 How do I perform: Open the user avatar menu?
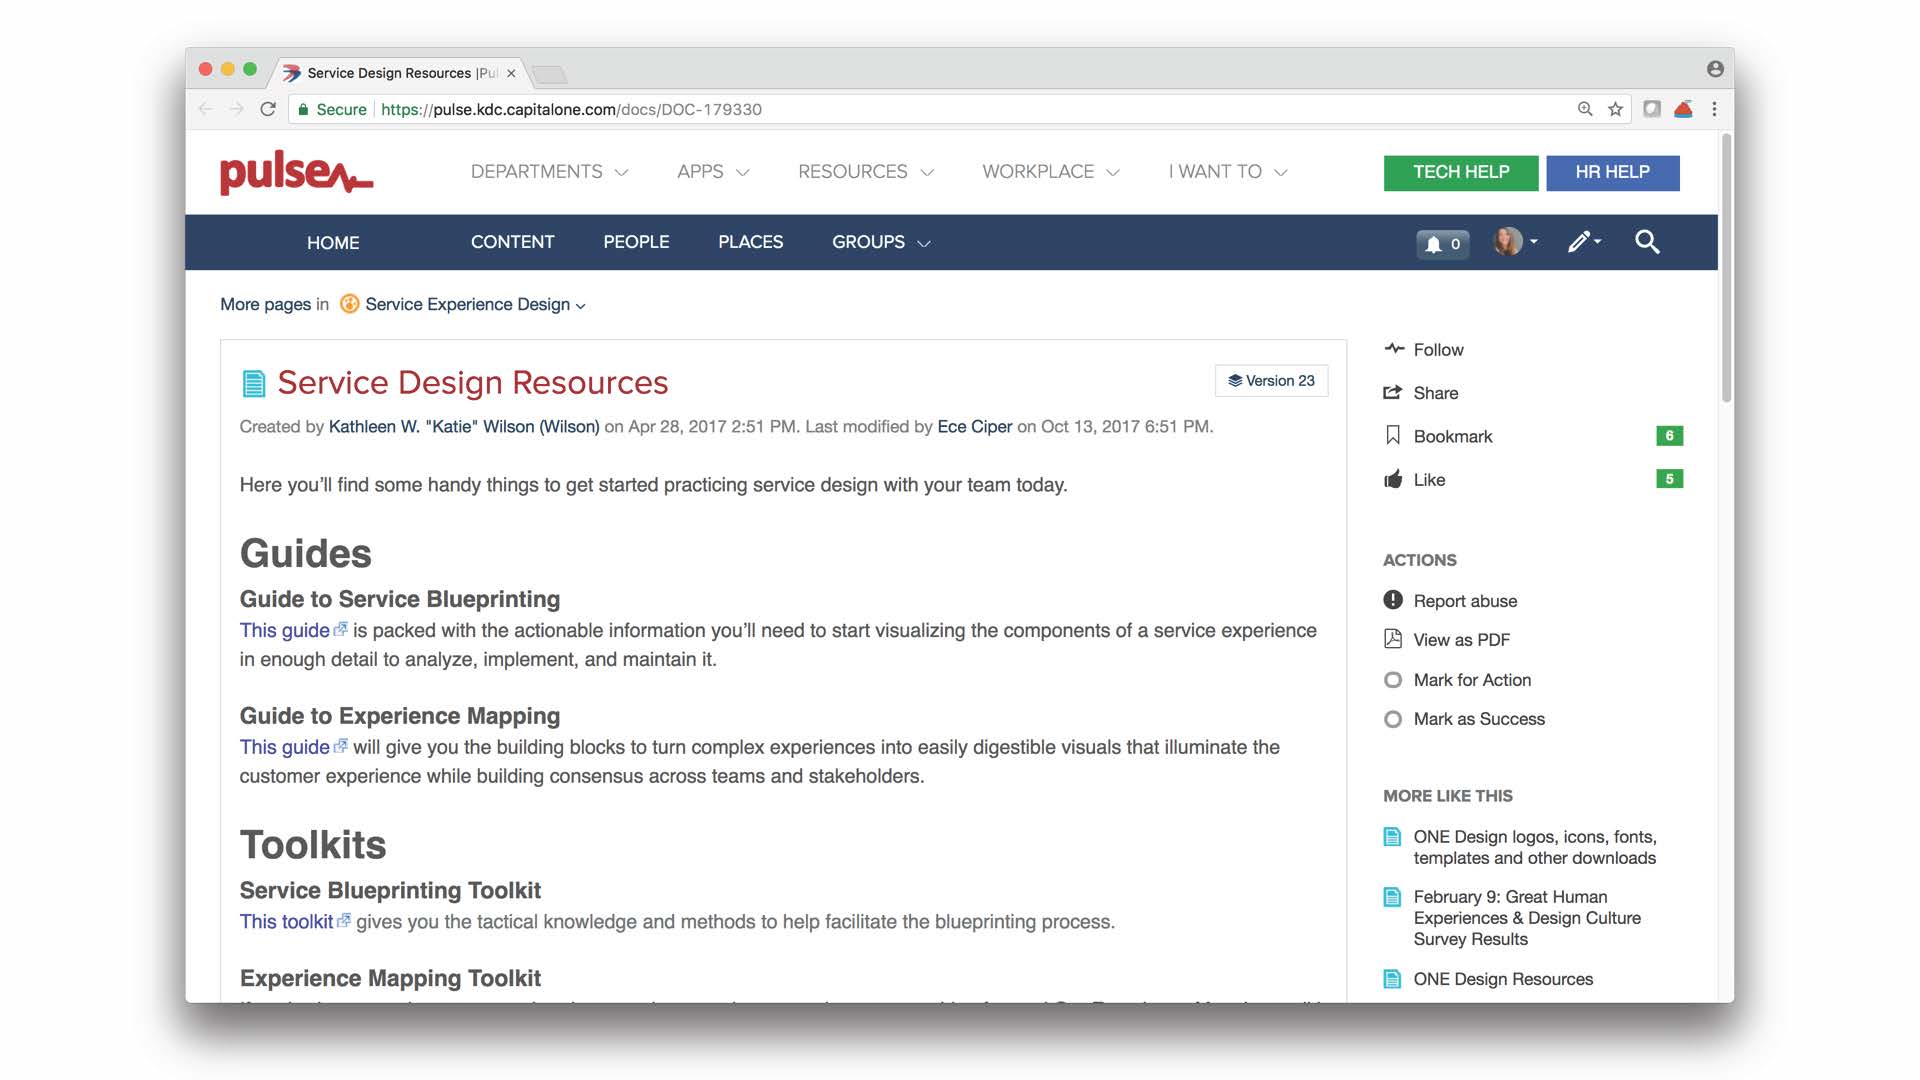1515,241
